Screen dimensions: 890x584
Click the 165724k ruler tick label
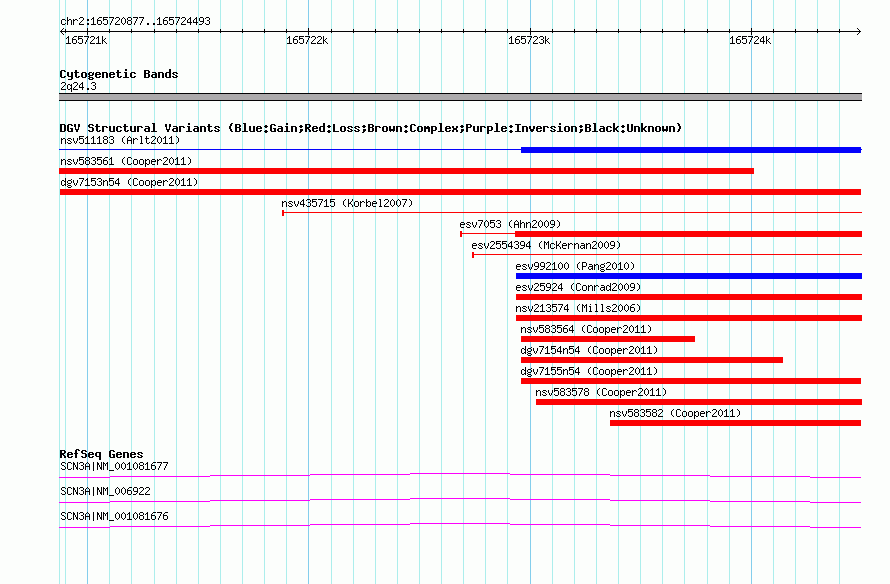coord(750,40)
